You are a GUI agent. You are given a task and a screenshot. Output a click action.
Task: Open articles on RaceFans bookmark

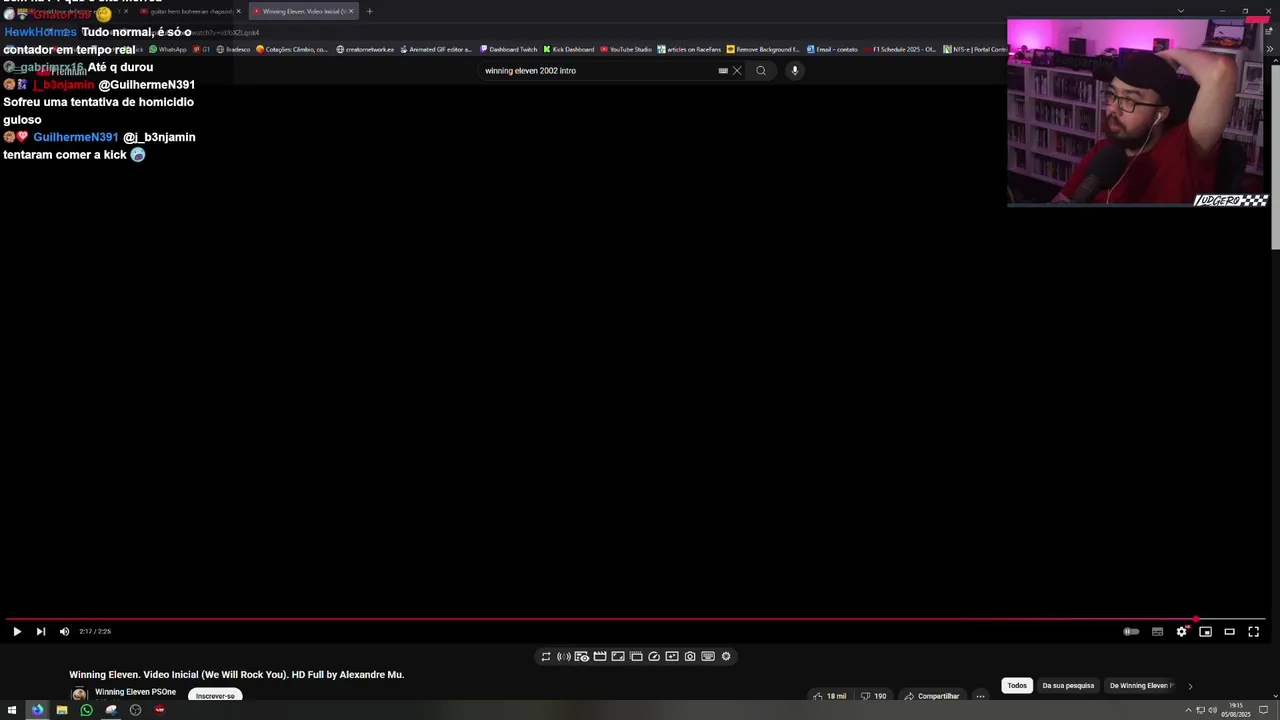click(689, 49)
